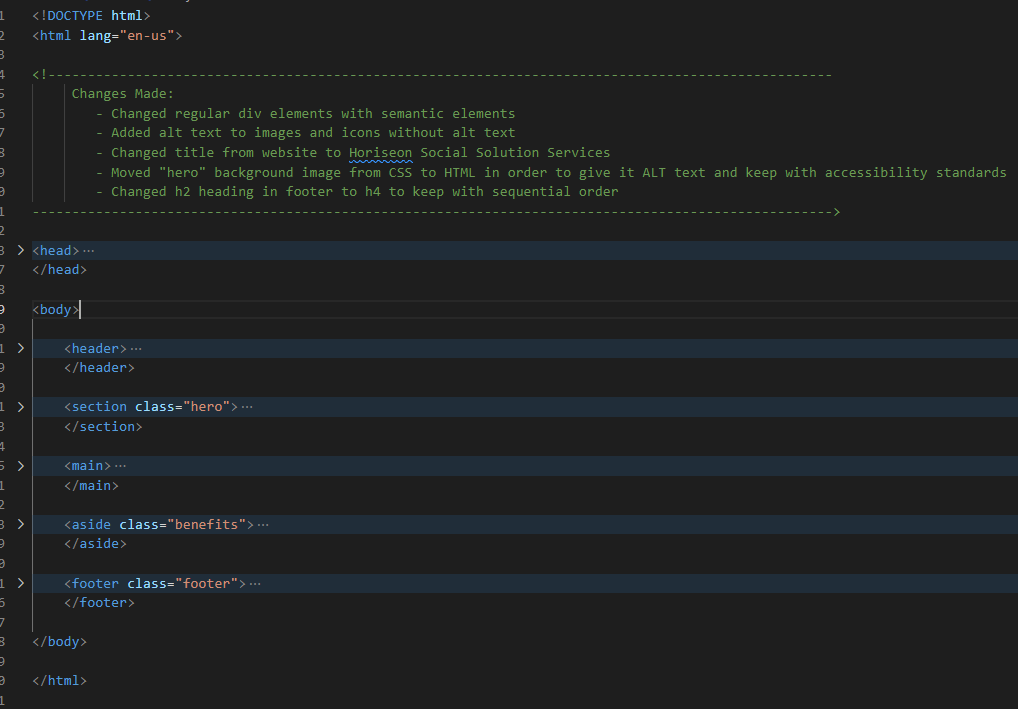
Task: Click the "Changed regular div elements" comment line
Action: (306, 114)
